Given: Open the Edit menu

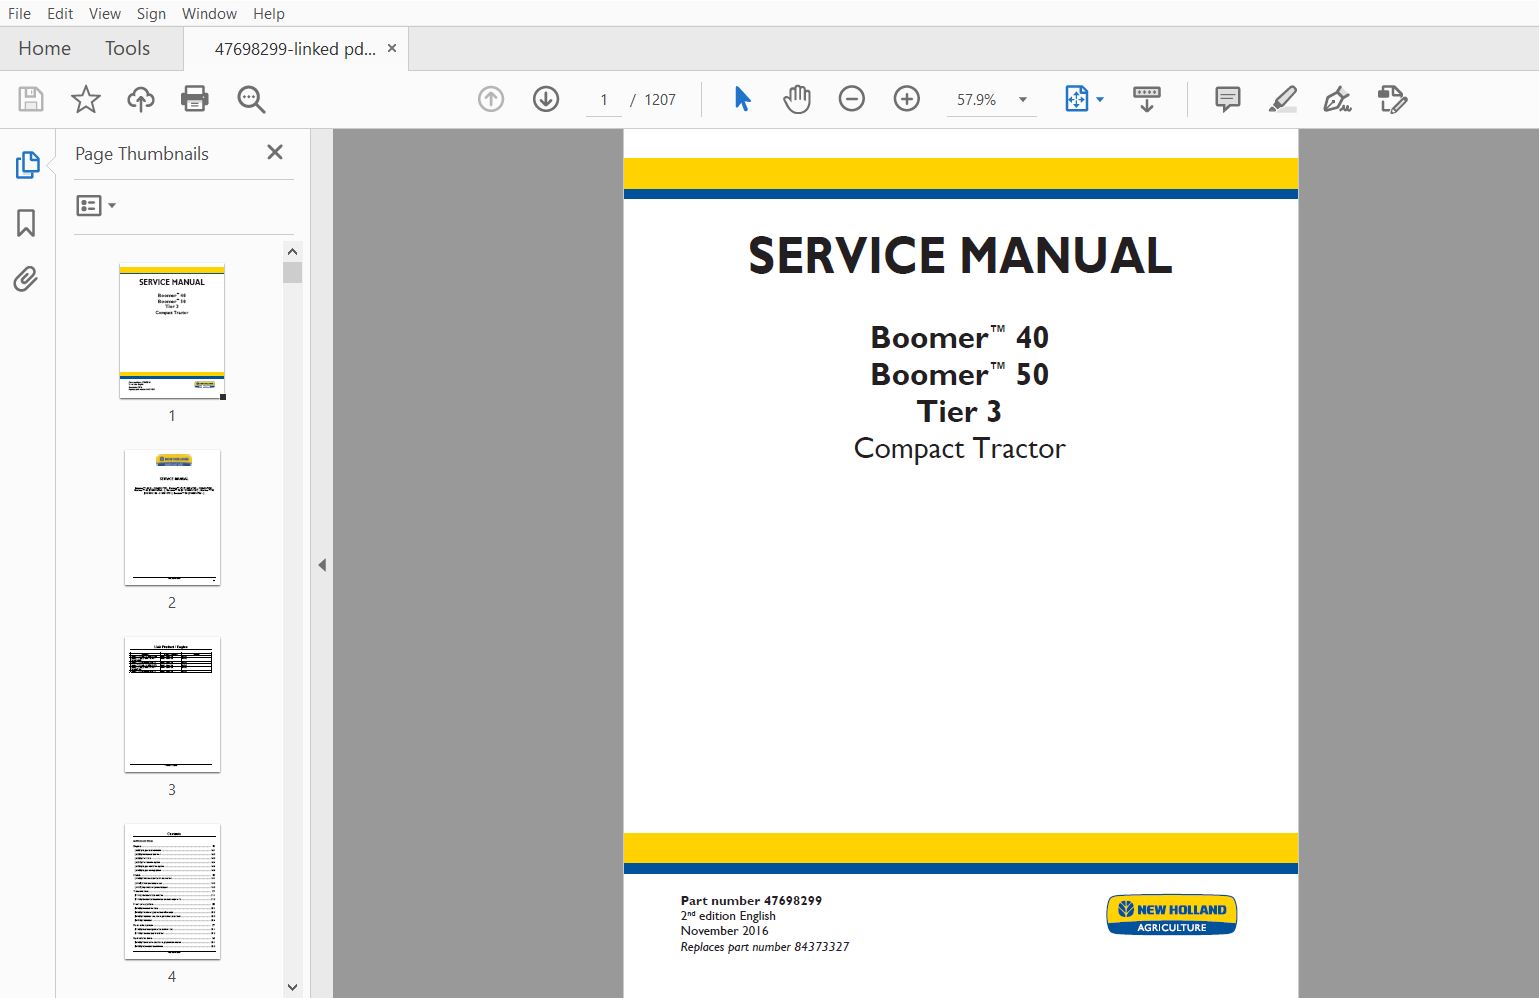Looking at the screenshot, I should (60, 13).
